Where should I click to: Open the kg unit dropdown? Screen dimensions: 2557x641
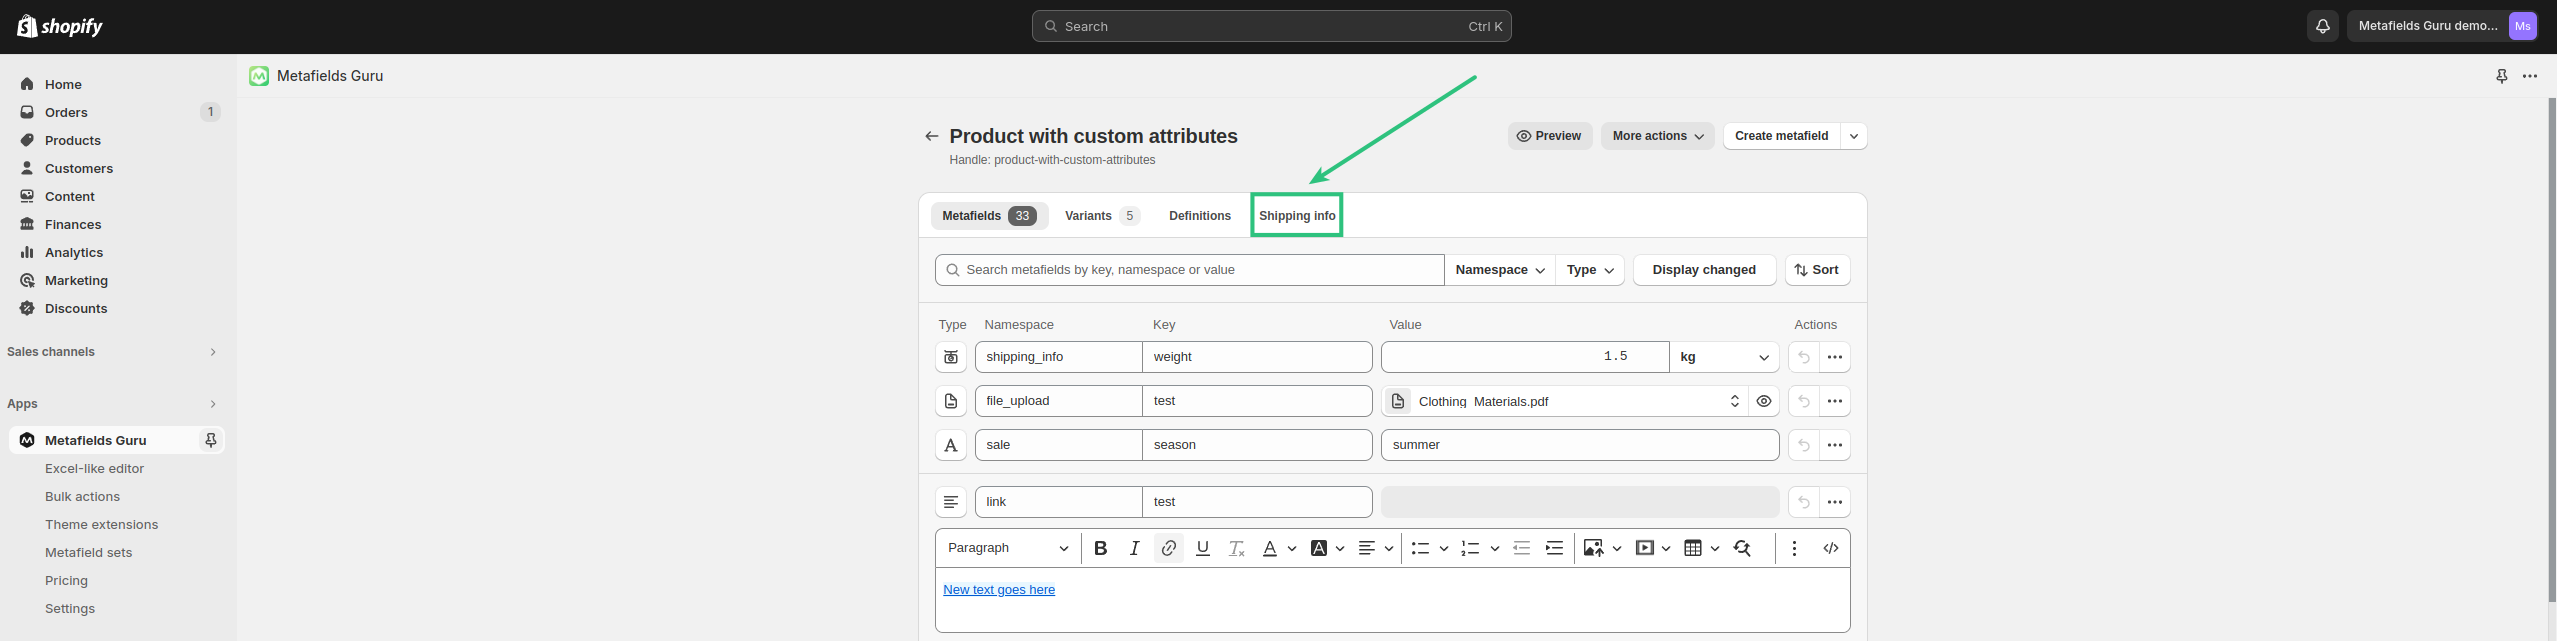point(1724,357)
